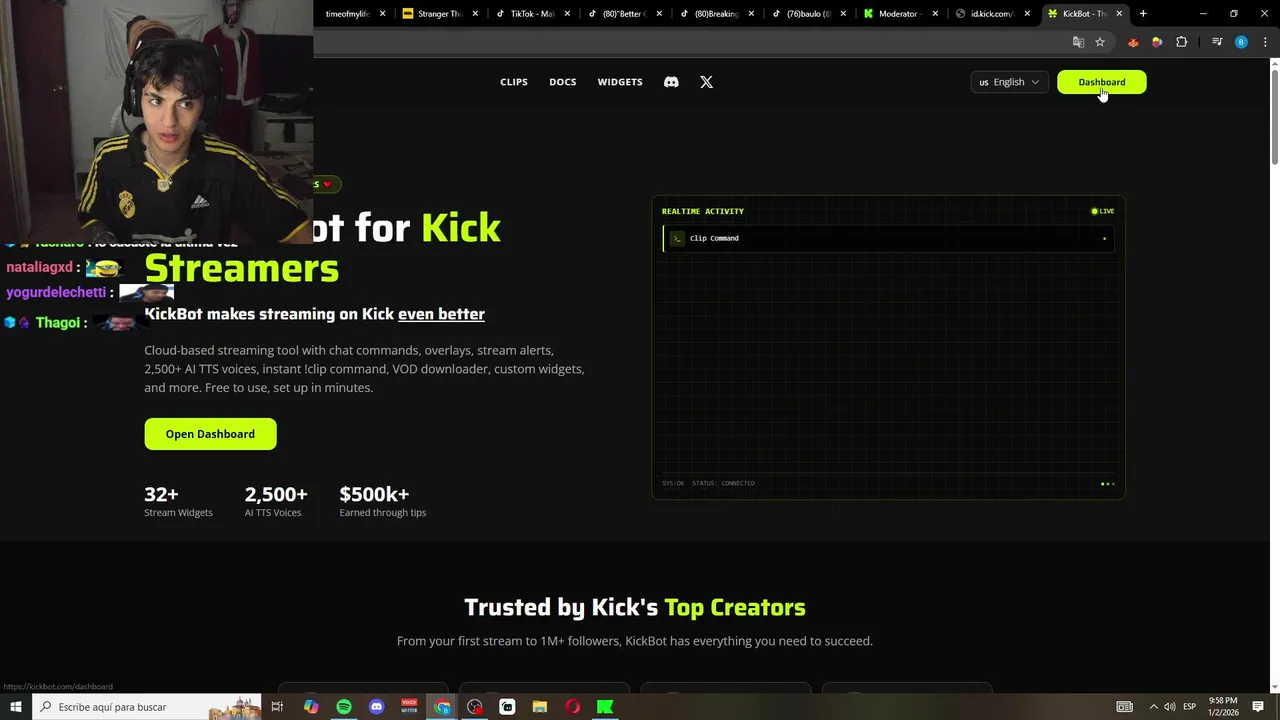This screenshot has height=720, width=1280.
Task: Click the Open Dashboard button
Action: pos(210,434)
